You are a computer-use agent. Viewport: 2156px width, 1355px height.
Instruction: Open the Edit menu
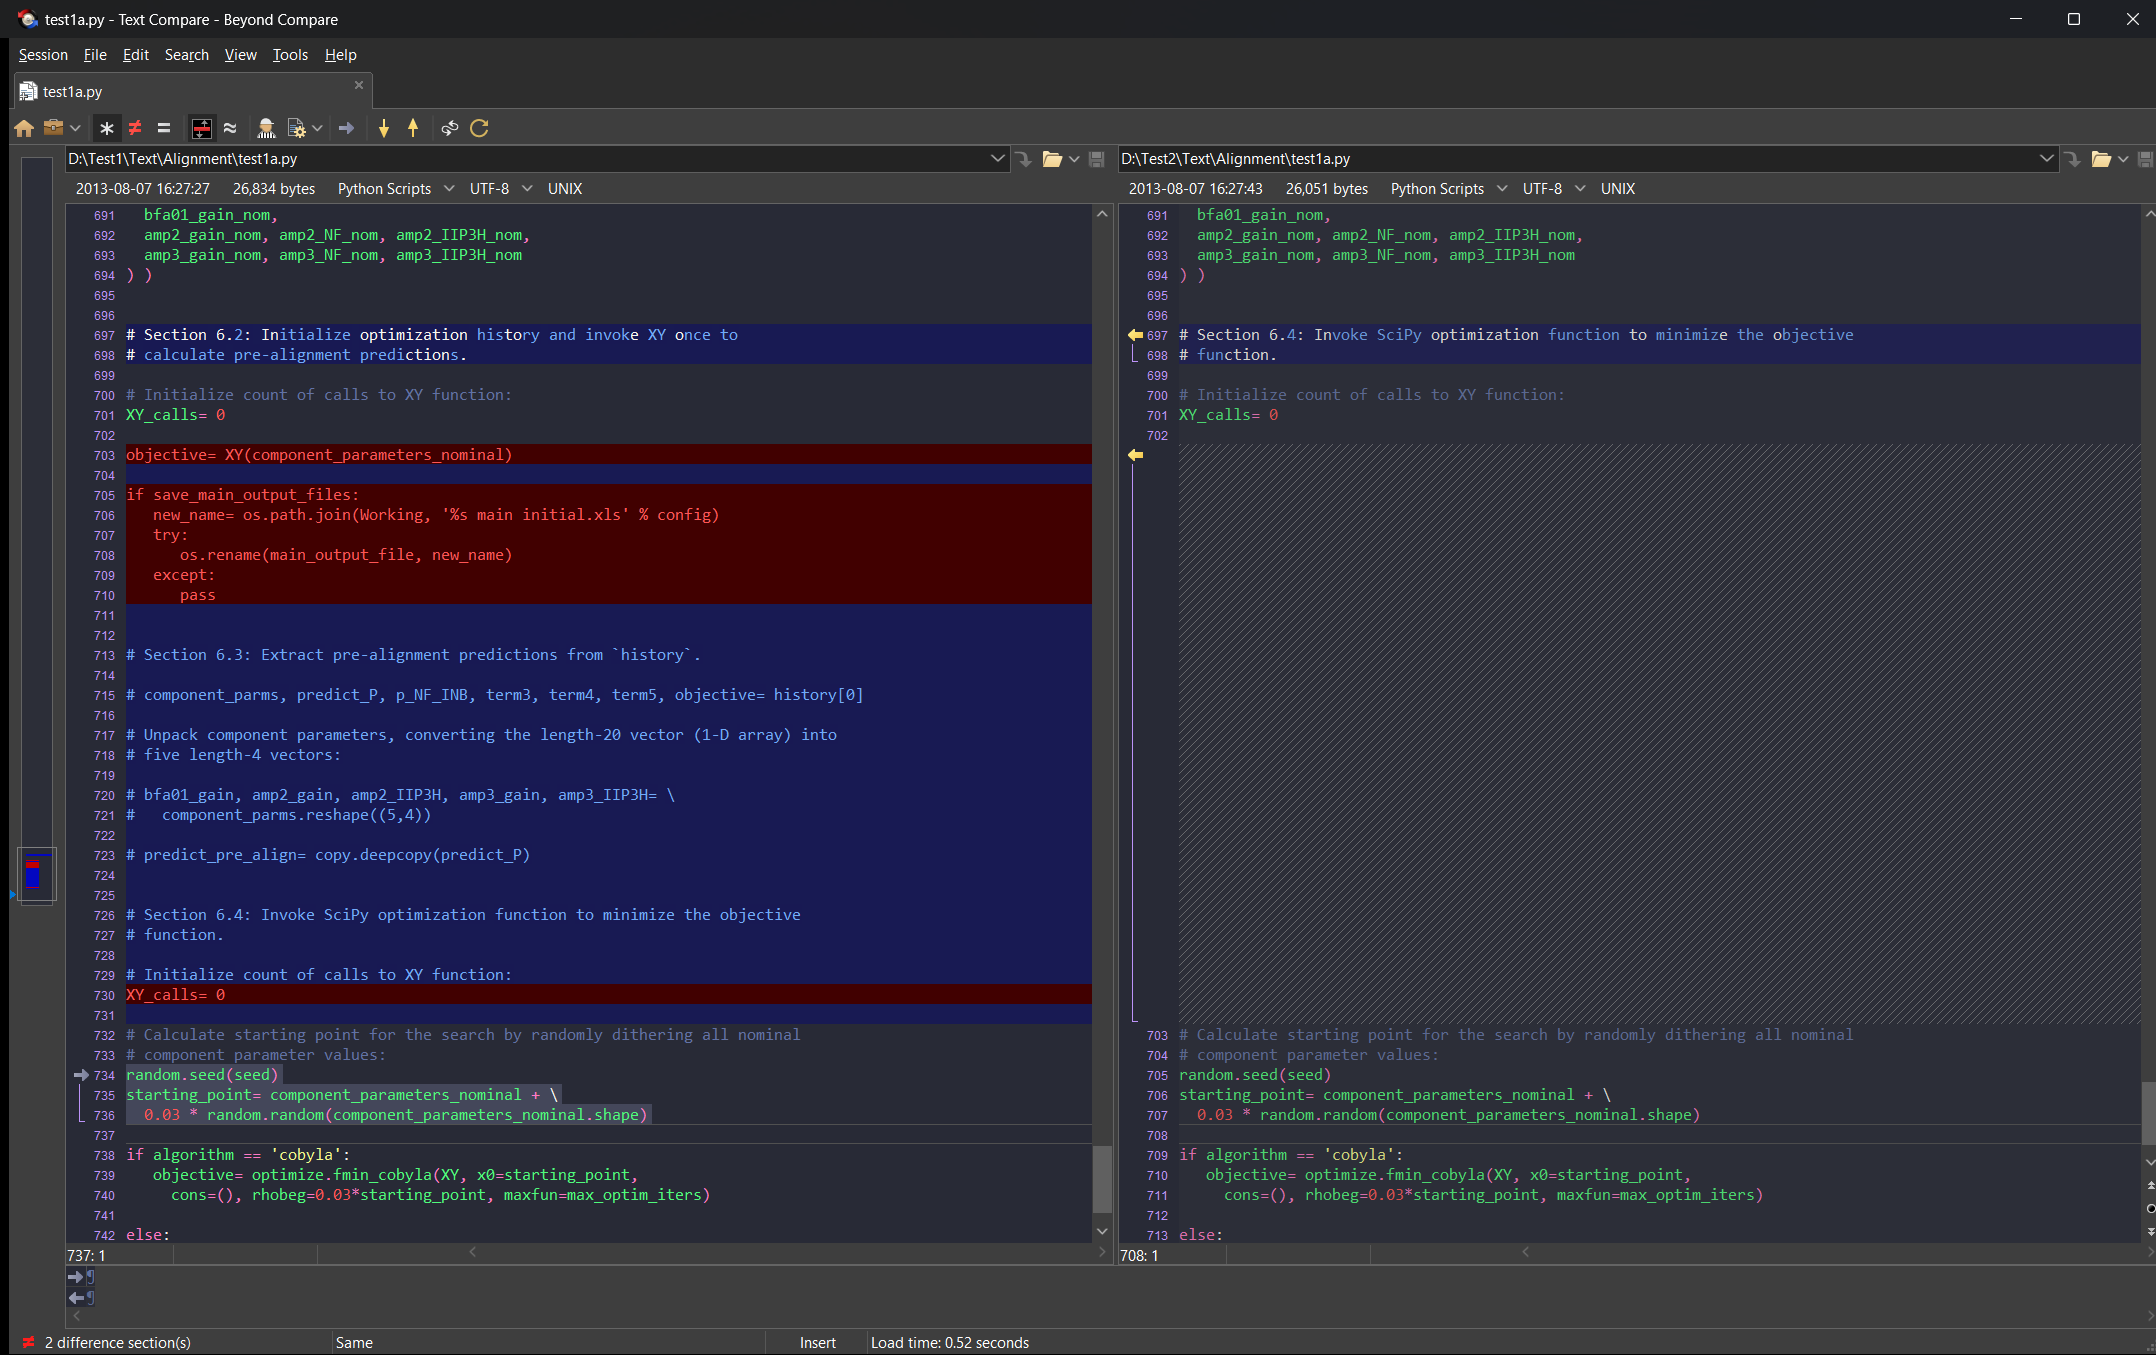135,55
